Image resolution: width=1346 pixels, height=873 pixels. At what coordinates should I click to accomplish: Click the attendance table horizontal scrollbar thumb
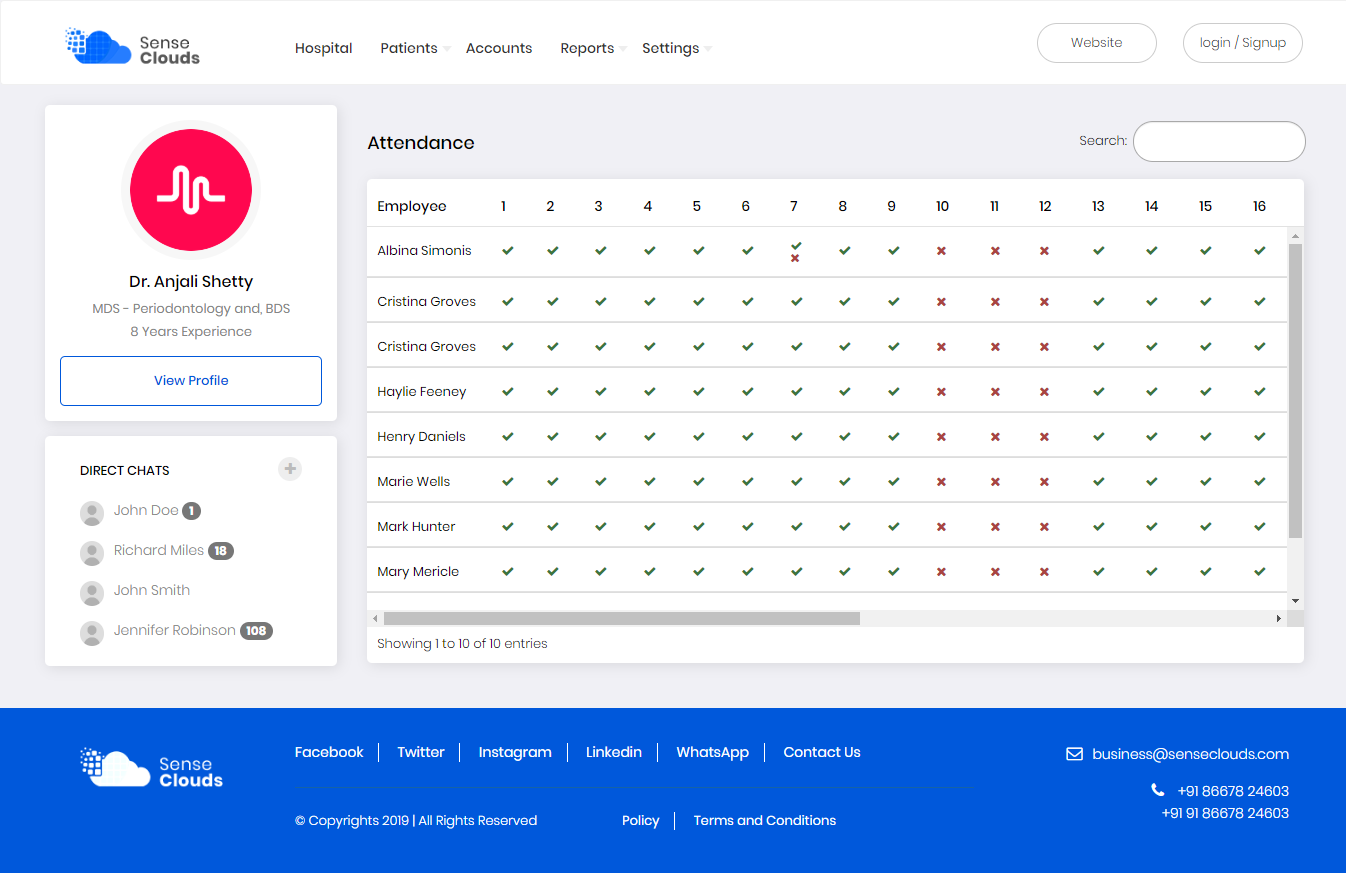click(x=622, y=619)
